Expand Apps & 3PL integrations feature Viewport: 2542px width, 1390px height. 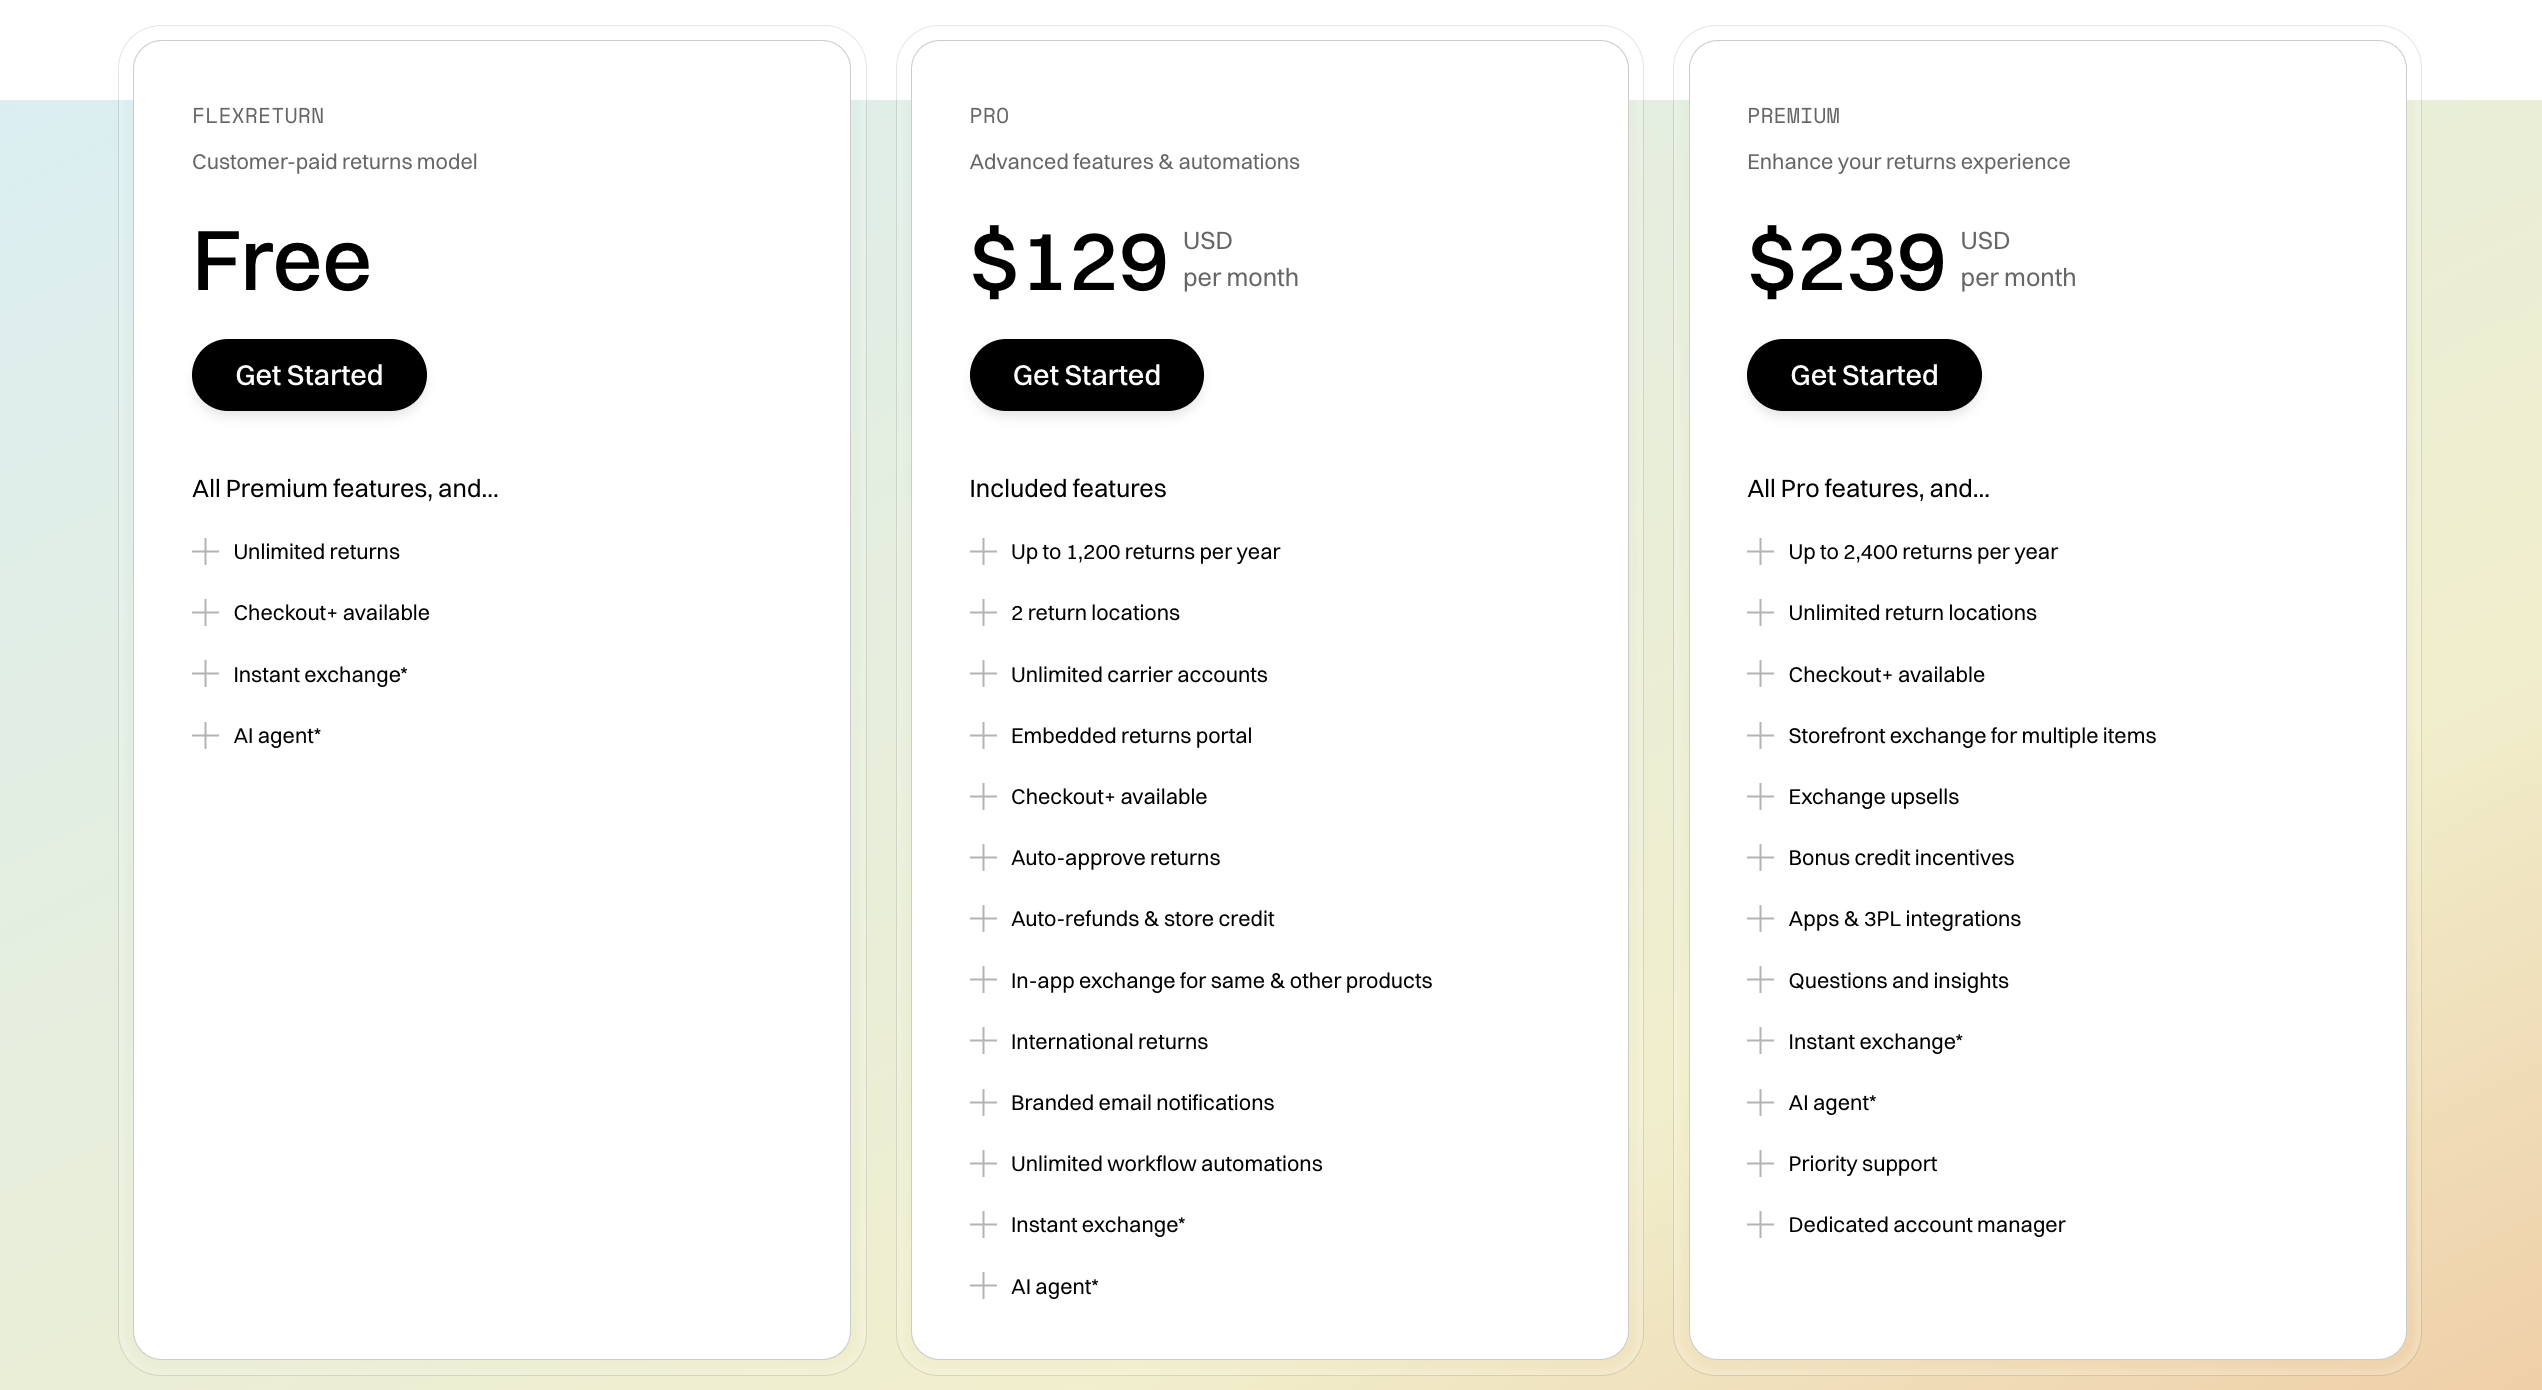1760,919
